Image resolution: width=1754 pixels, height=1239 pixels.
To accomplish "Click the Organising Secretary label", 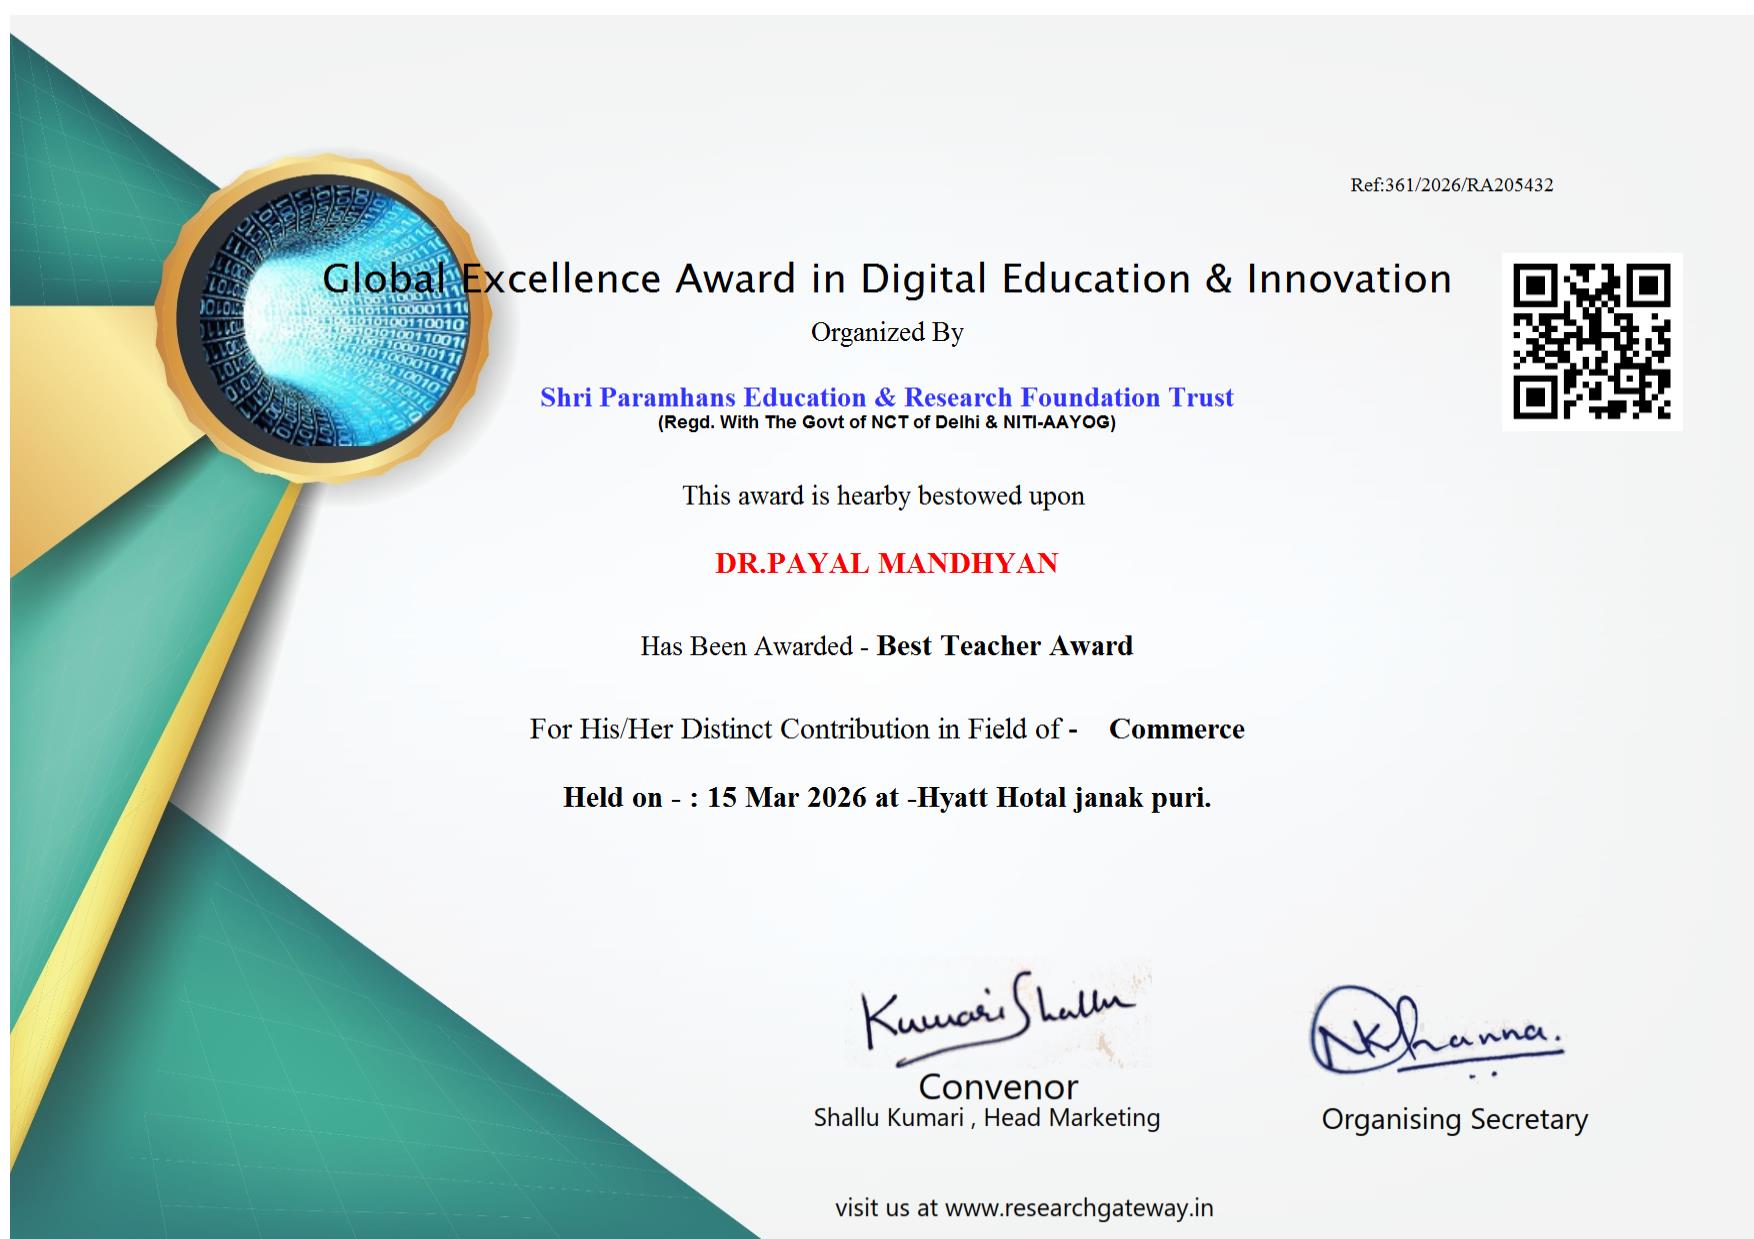I will [x=1454, y=1119].
